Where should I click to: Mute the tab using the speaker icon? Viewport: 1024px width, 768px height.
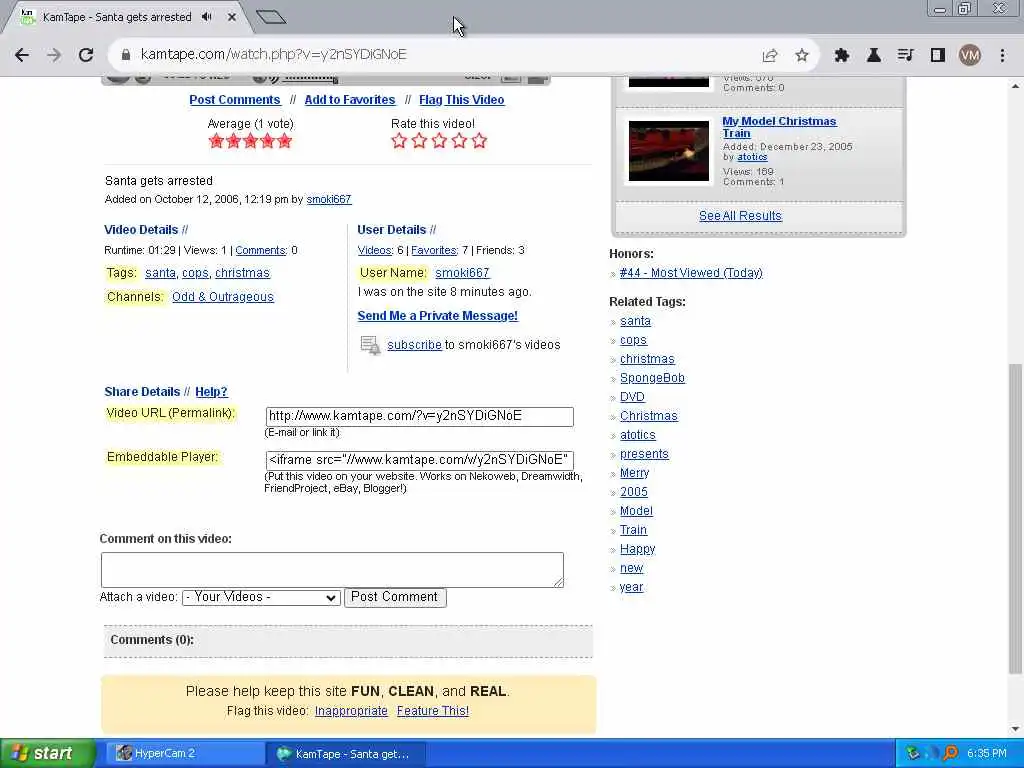coord(207,17)
